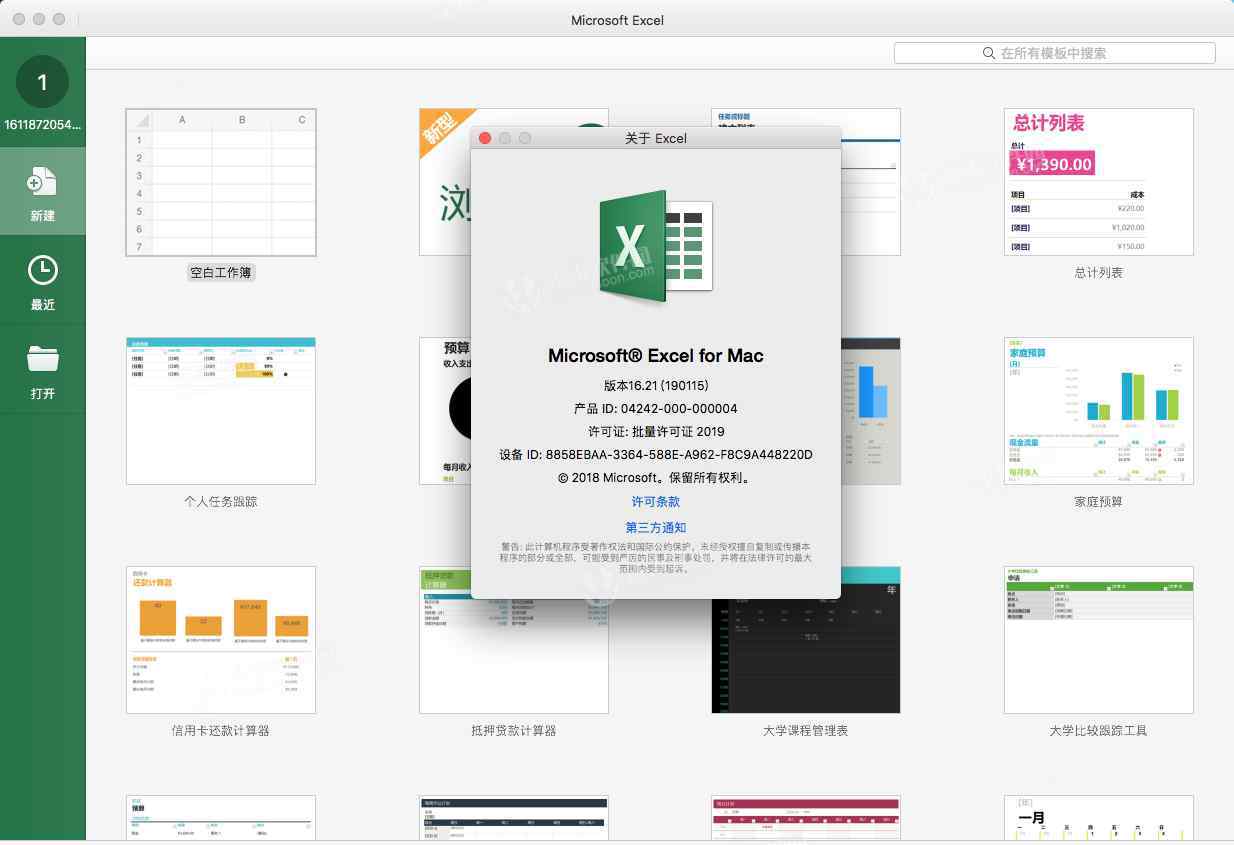Click the account name 1611872054… in sidebar
The image size is (1234, 845).
coord(42,125)
